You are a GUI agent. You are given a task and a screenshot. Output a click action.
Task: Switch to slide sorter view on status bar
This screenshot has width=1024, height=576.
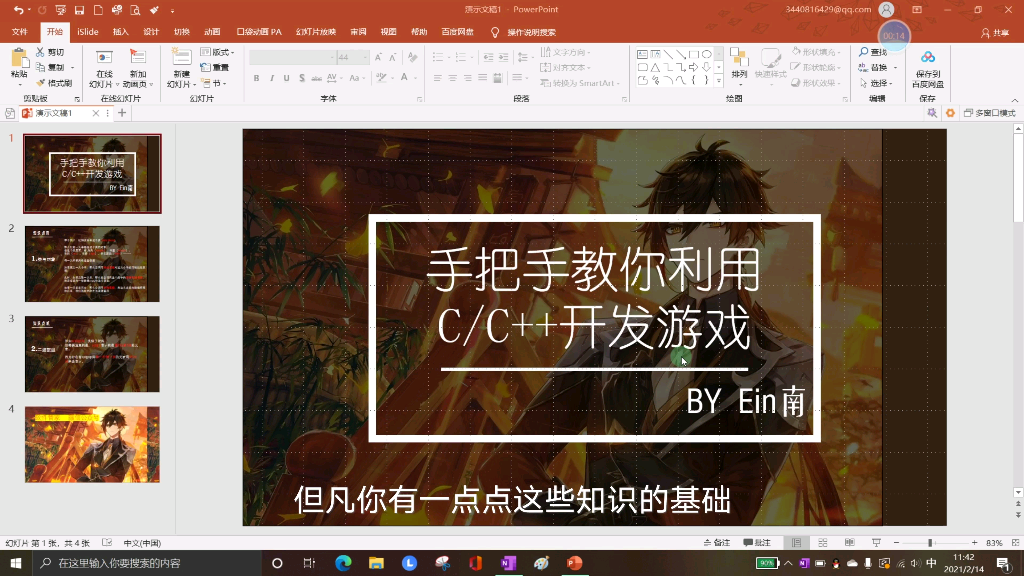[822, 542]
